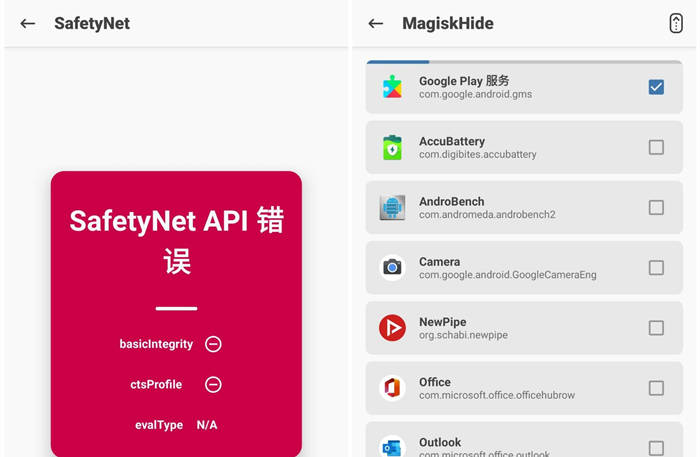Expand the NewPipe list entry
Screen dimensions: 700x457
(520, 327)
